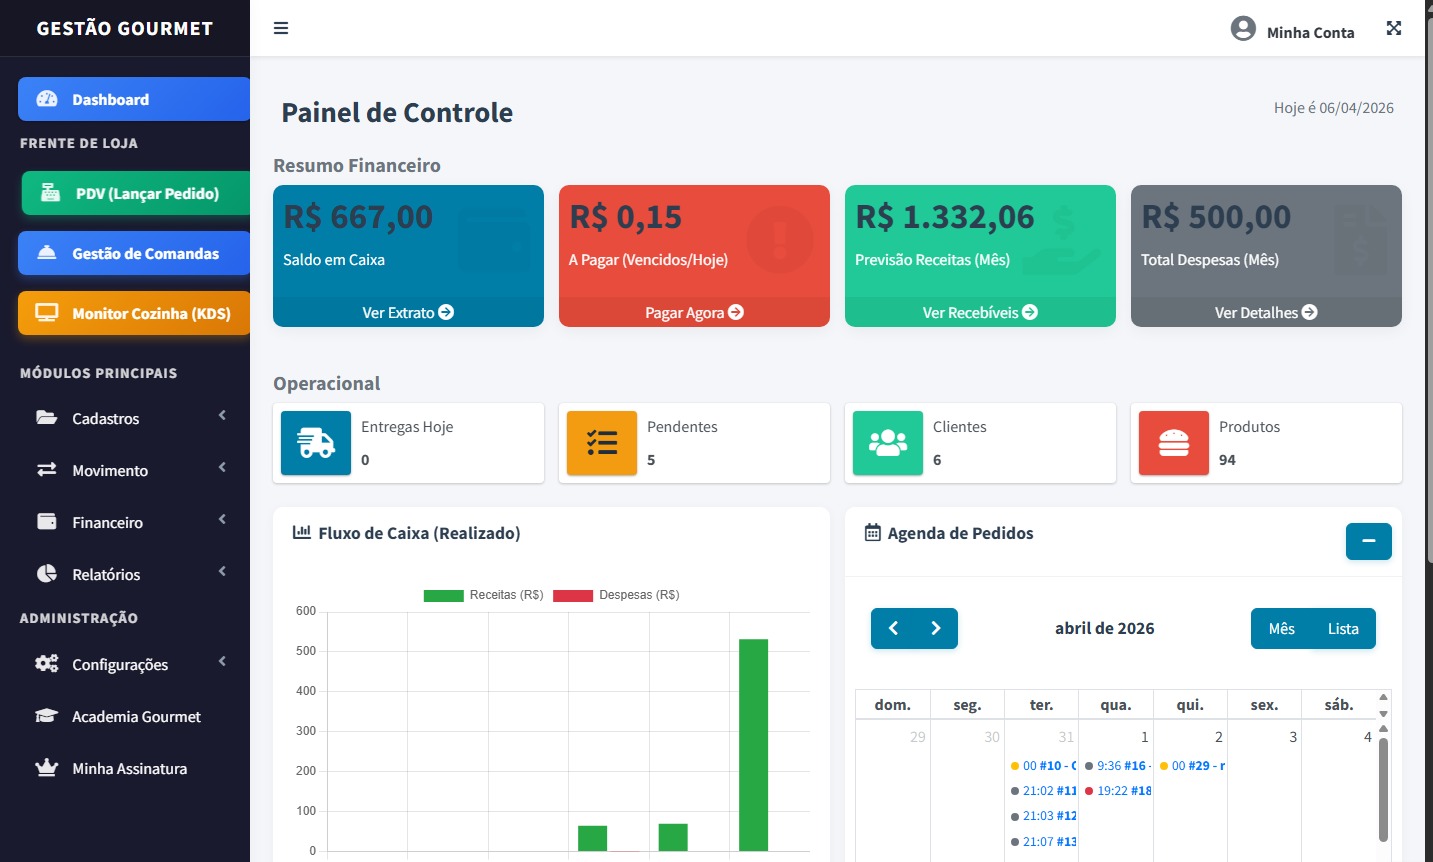Click Ver Extrato link
This screenshot has width=1433, height=862.
pyautogui.click(x=408, y=312)
